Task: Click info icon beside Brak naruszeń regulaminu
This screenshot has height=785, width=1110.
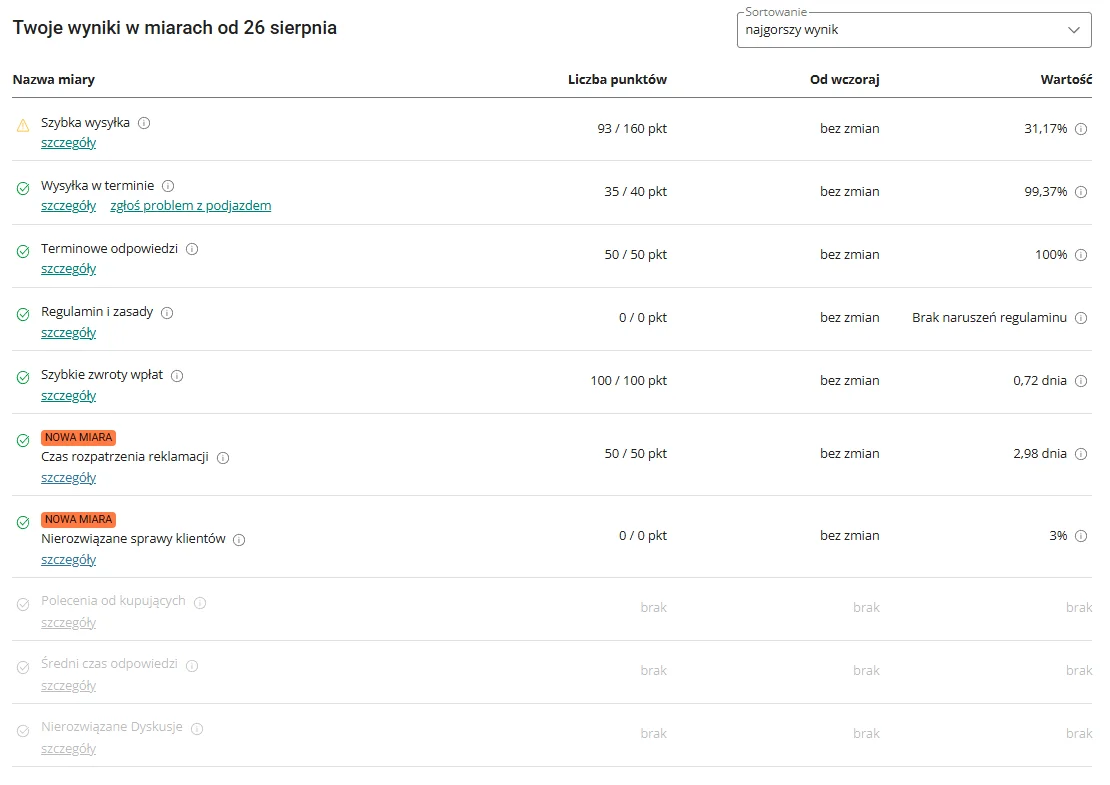Action: pos(1081,318)
